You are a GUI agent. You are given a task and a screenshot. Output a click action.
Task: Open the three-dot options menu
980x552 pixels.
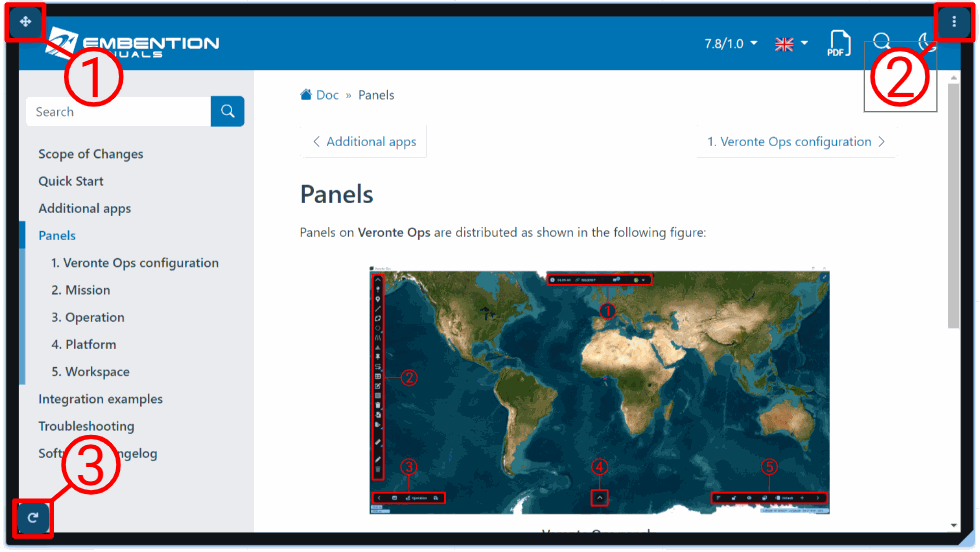[x=954, y=21]
